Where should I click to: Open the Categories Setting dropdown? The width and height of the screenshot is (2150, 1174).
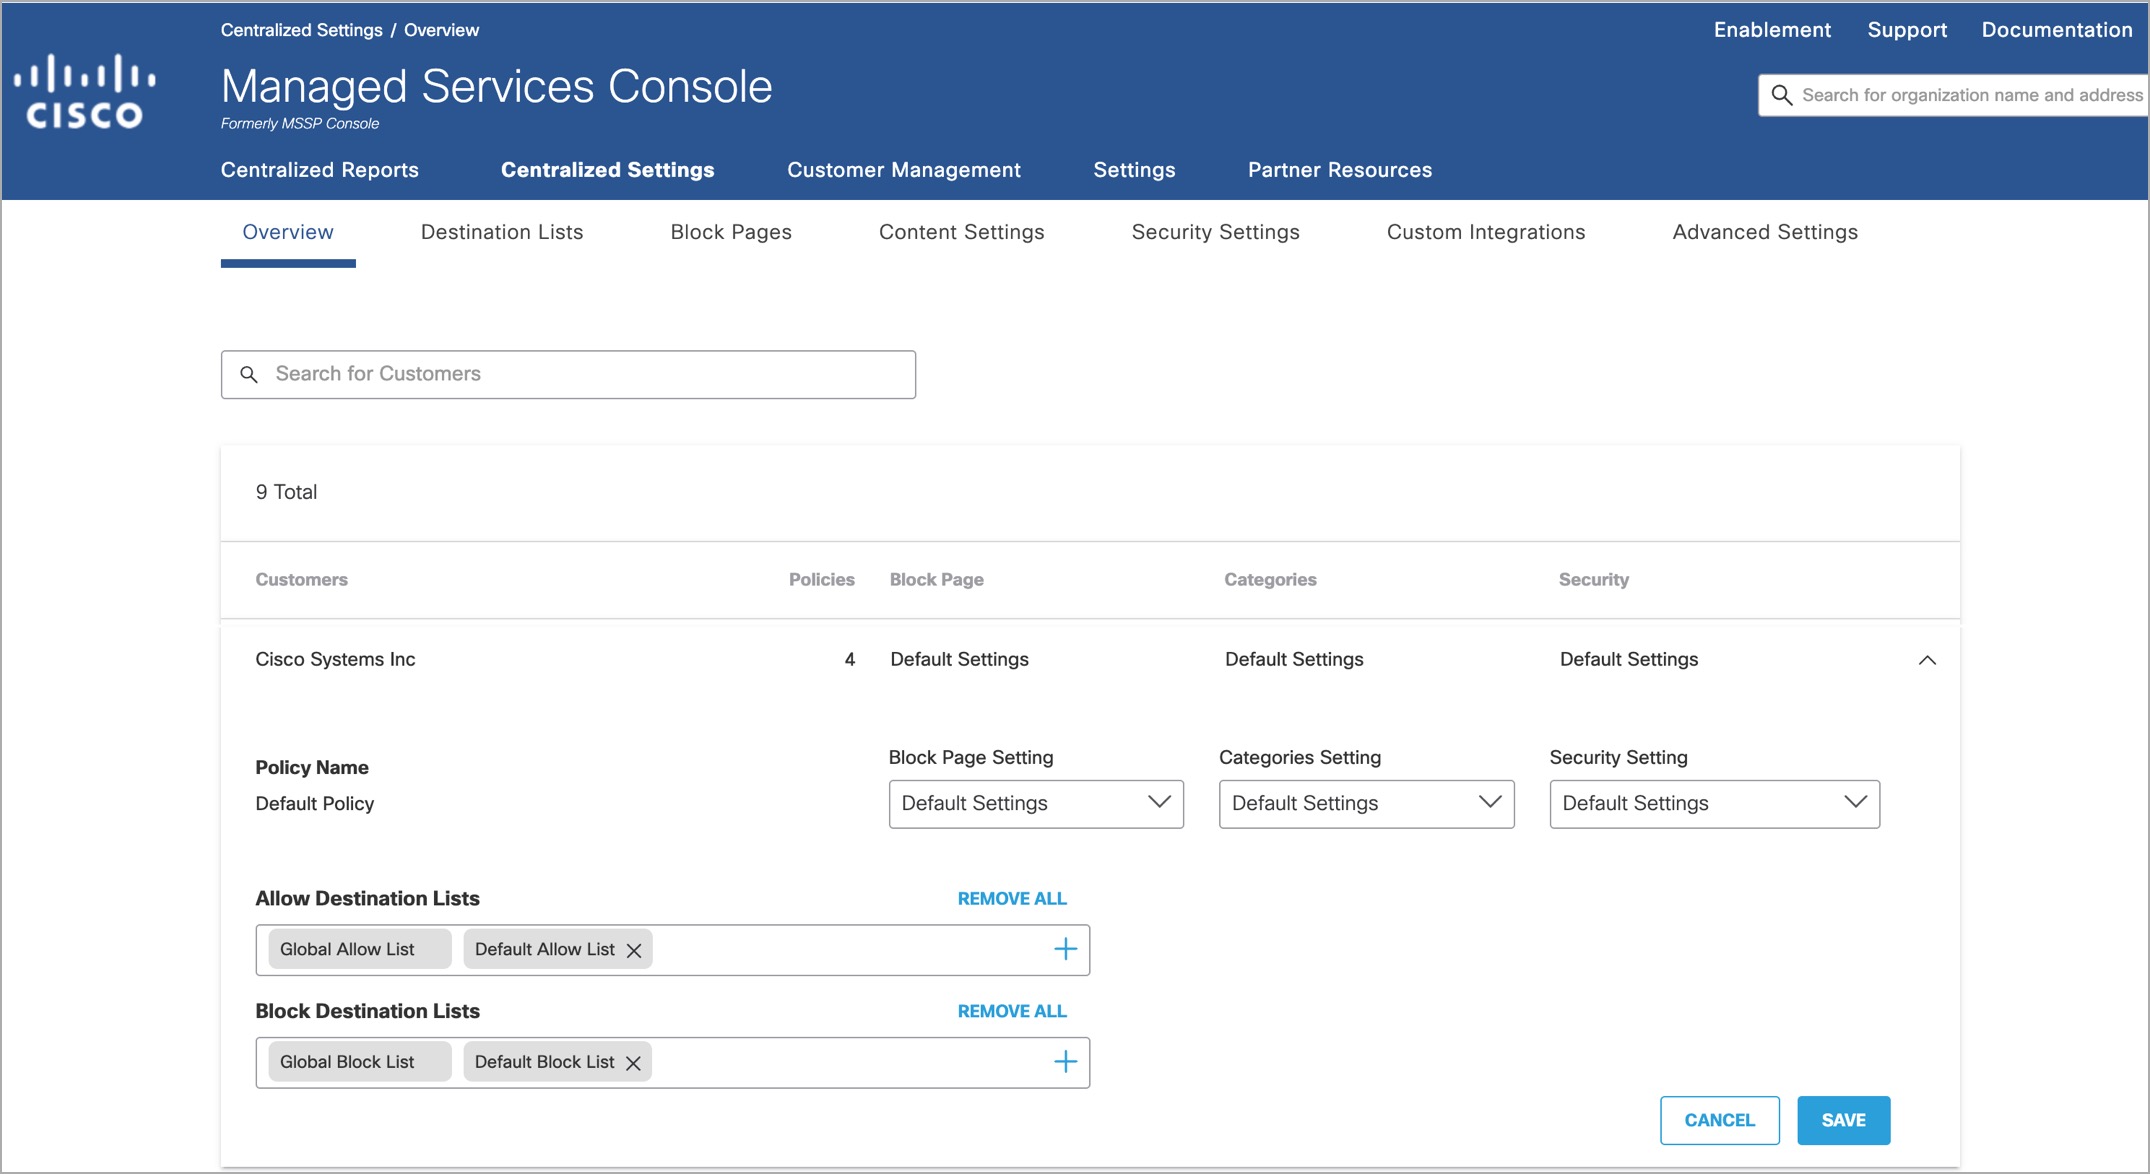(1365, 804)
